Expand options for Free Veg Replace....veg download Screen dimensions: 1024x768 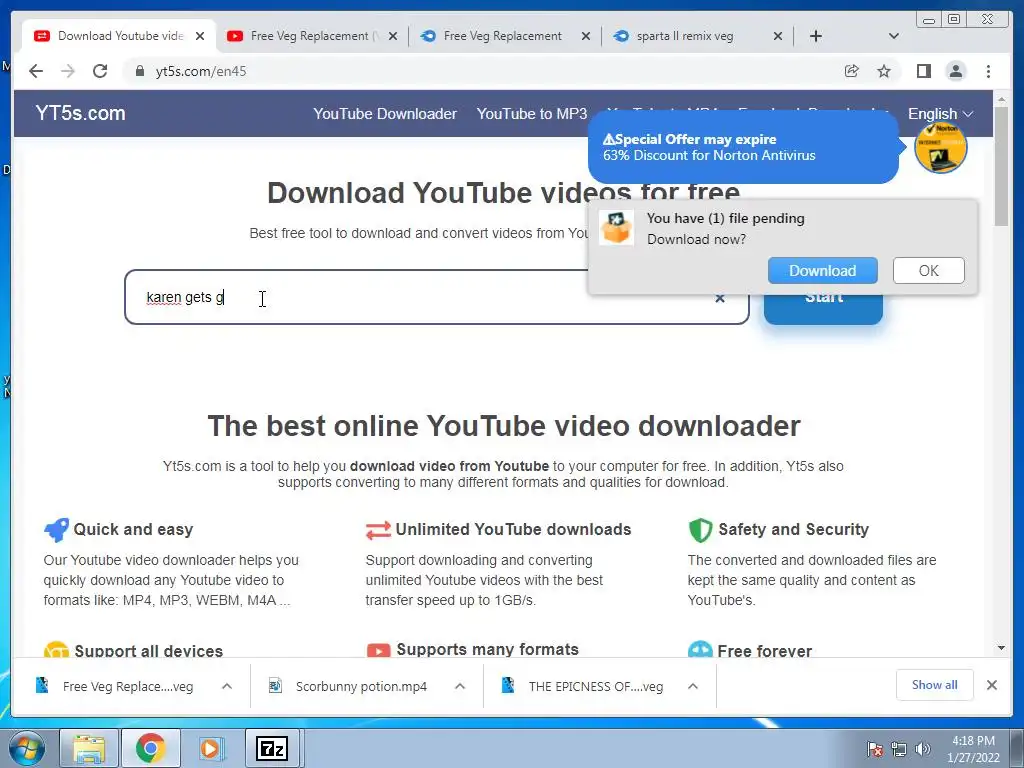(227, 686)
